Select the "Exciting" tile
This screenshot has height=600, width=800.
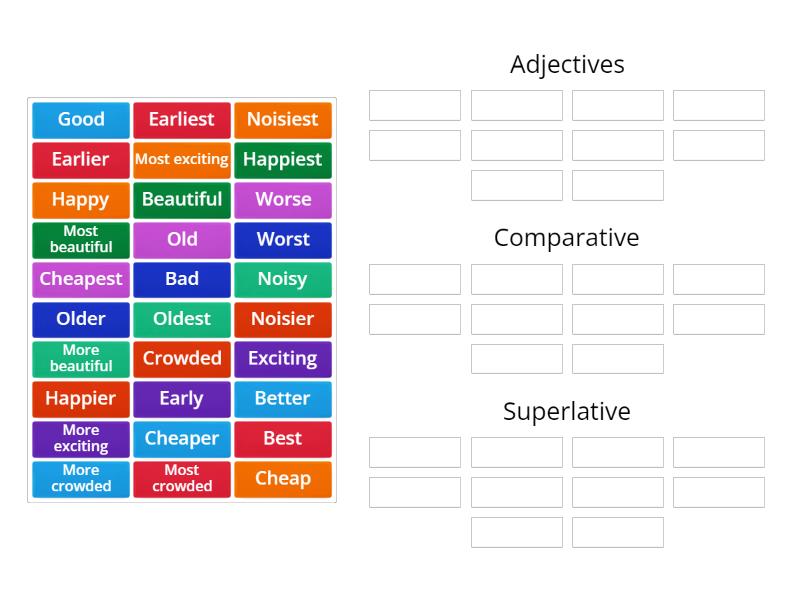pos(283,359)
